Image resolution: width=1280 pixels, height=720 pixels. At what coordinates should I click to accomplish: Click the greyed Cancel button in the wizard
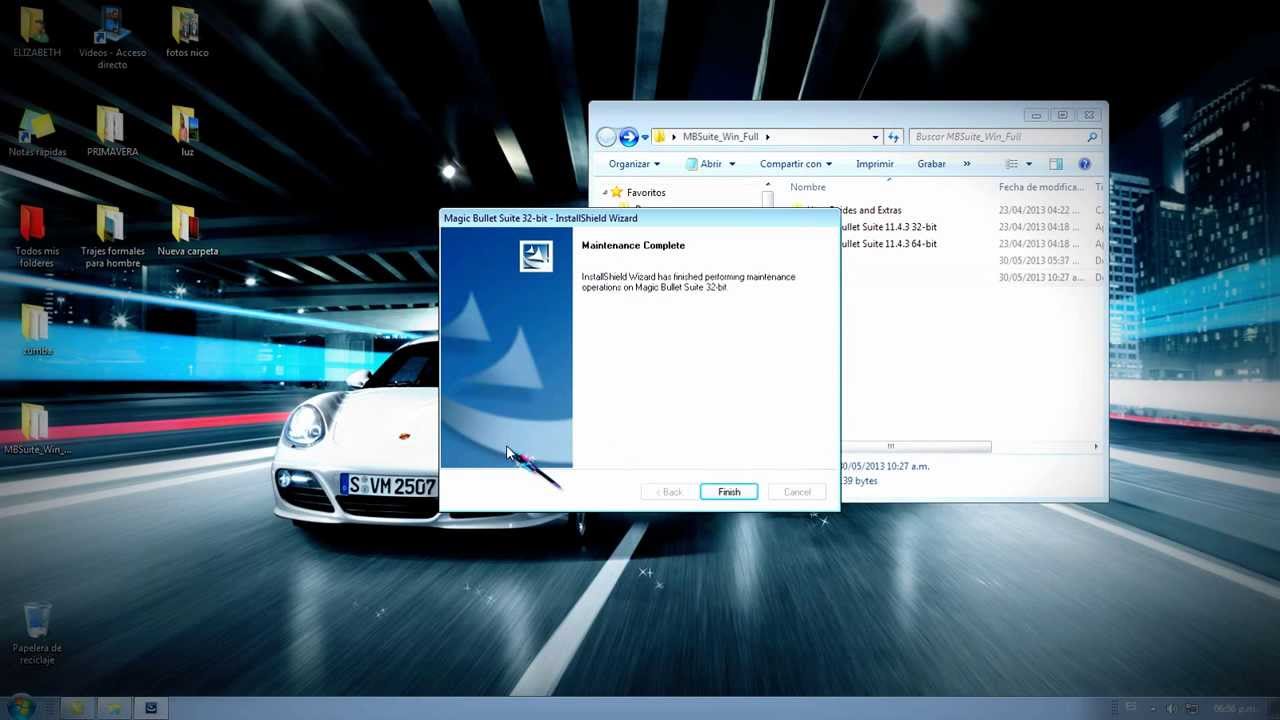pos(797,492)
